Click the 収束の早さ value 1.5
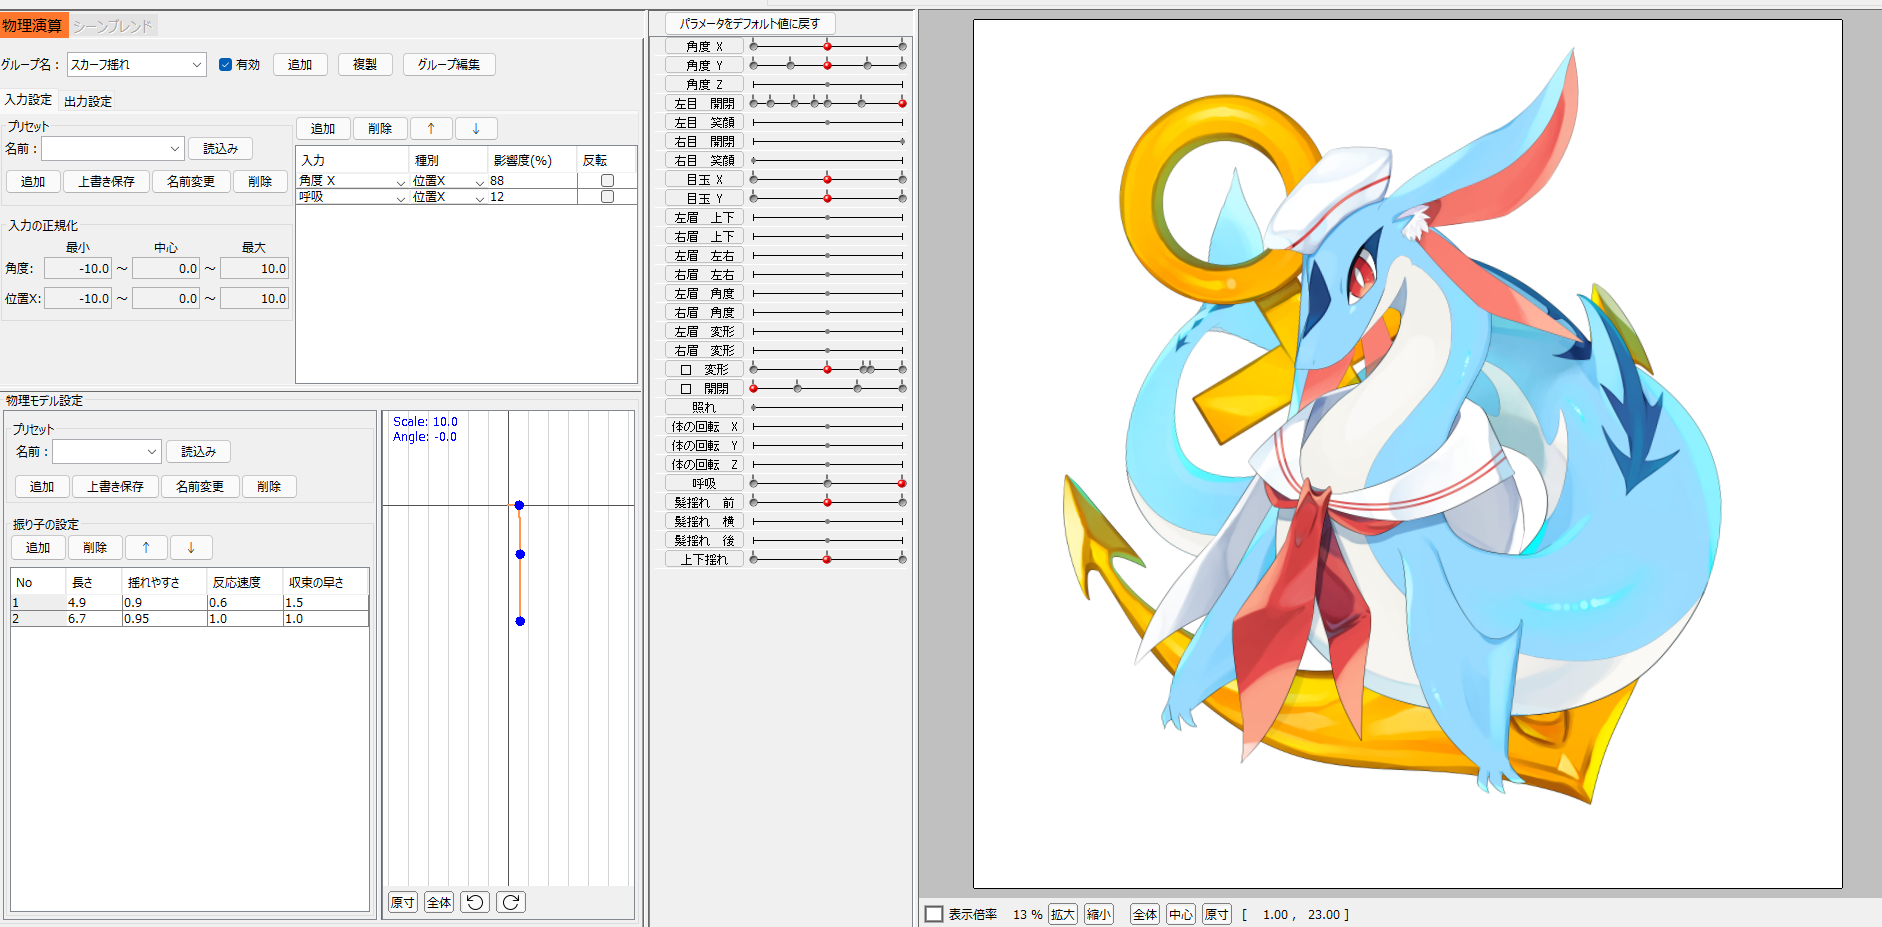The height and width of the screenshot is (927, 1882). [x=326, y=603]
